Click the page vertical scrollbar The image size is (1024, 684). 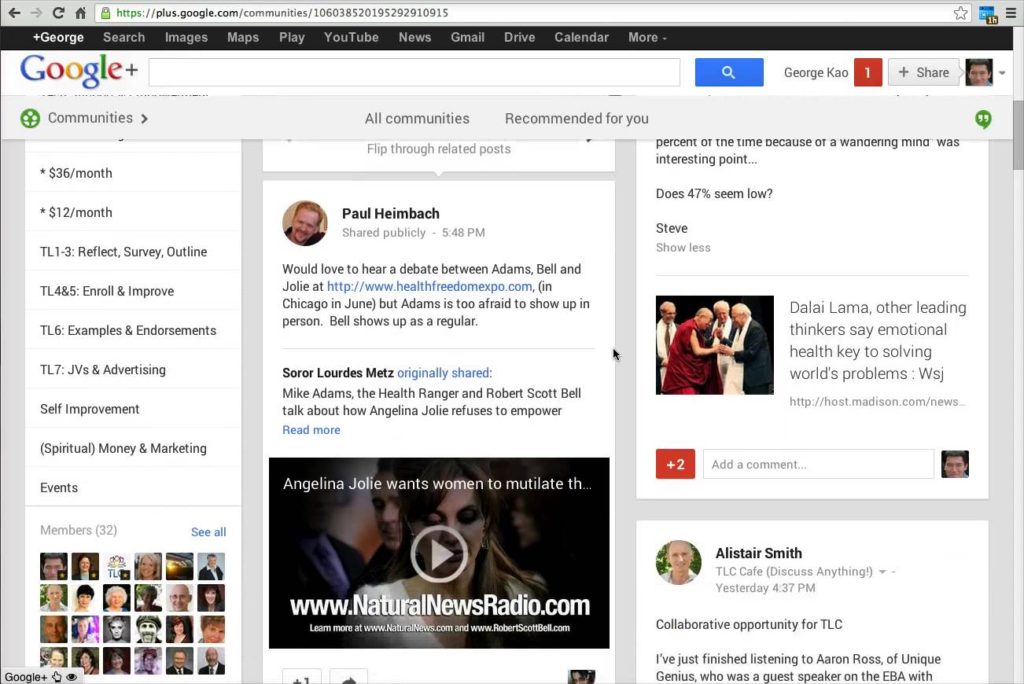1017,137
